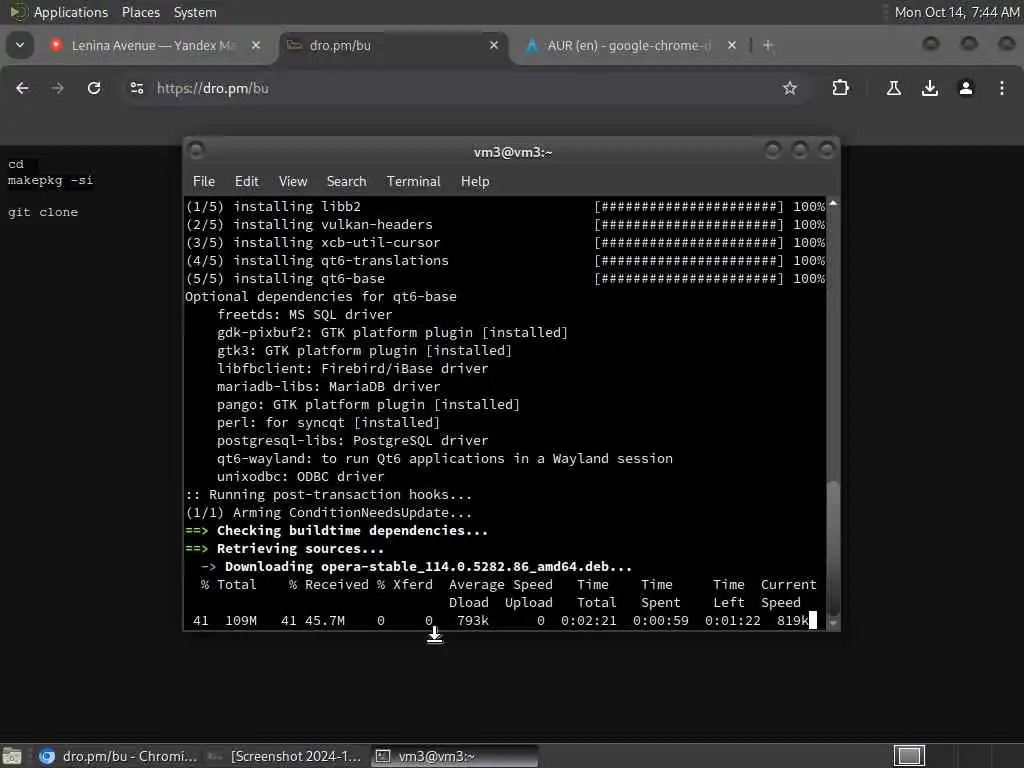The image size is (1024, 768).
Task: Click the clock showing Mon Oct 14
Action: (956, 12)
